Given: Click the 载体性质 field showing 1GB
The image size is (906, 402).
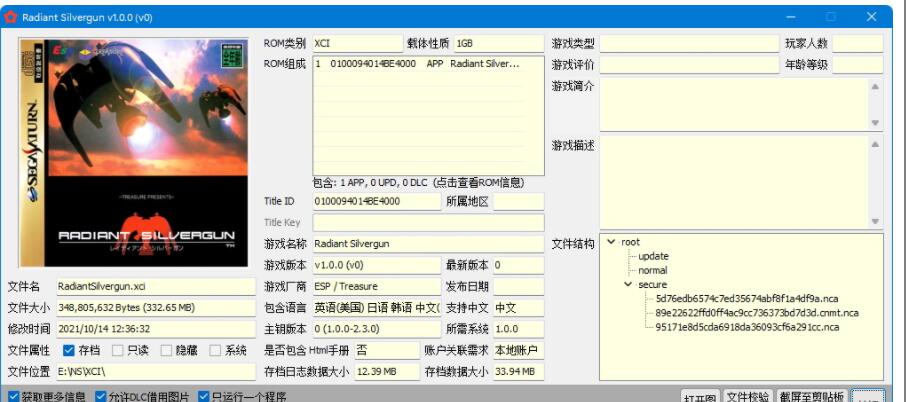Looking at the screenshot, I should [x=499, y=43].
